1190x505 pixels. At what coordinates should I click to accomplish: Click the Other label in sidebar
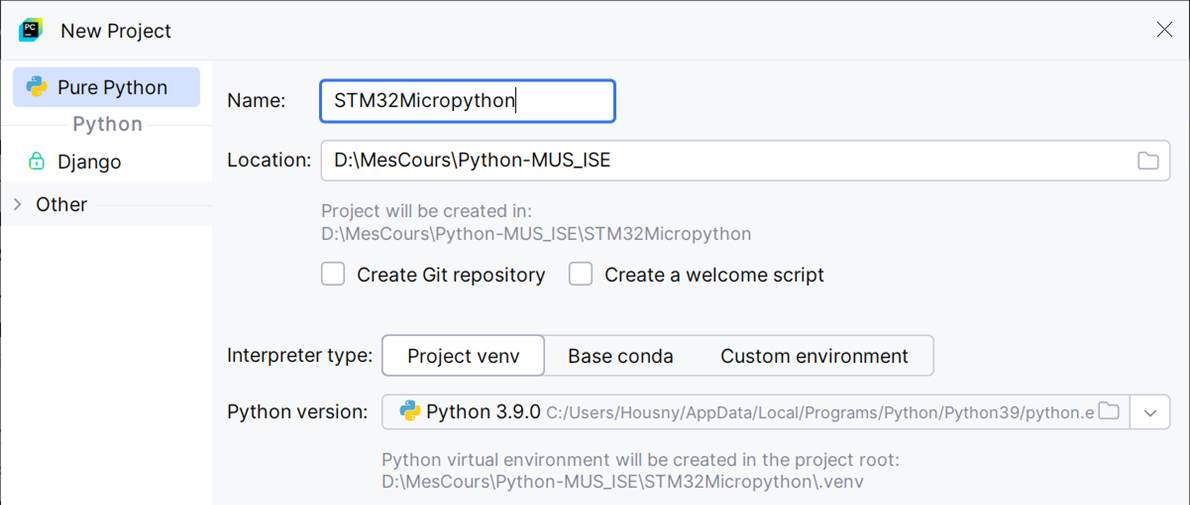coord(61,204)
